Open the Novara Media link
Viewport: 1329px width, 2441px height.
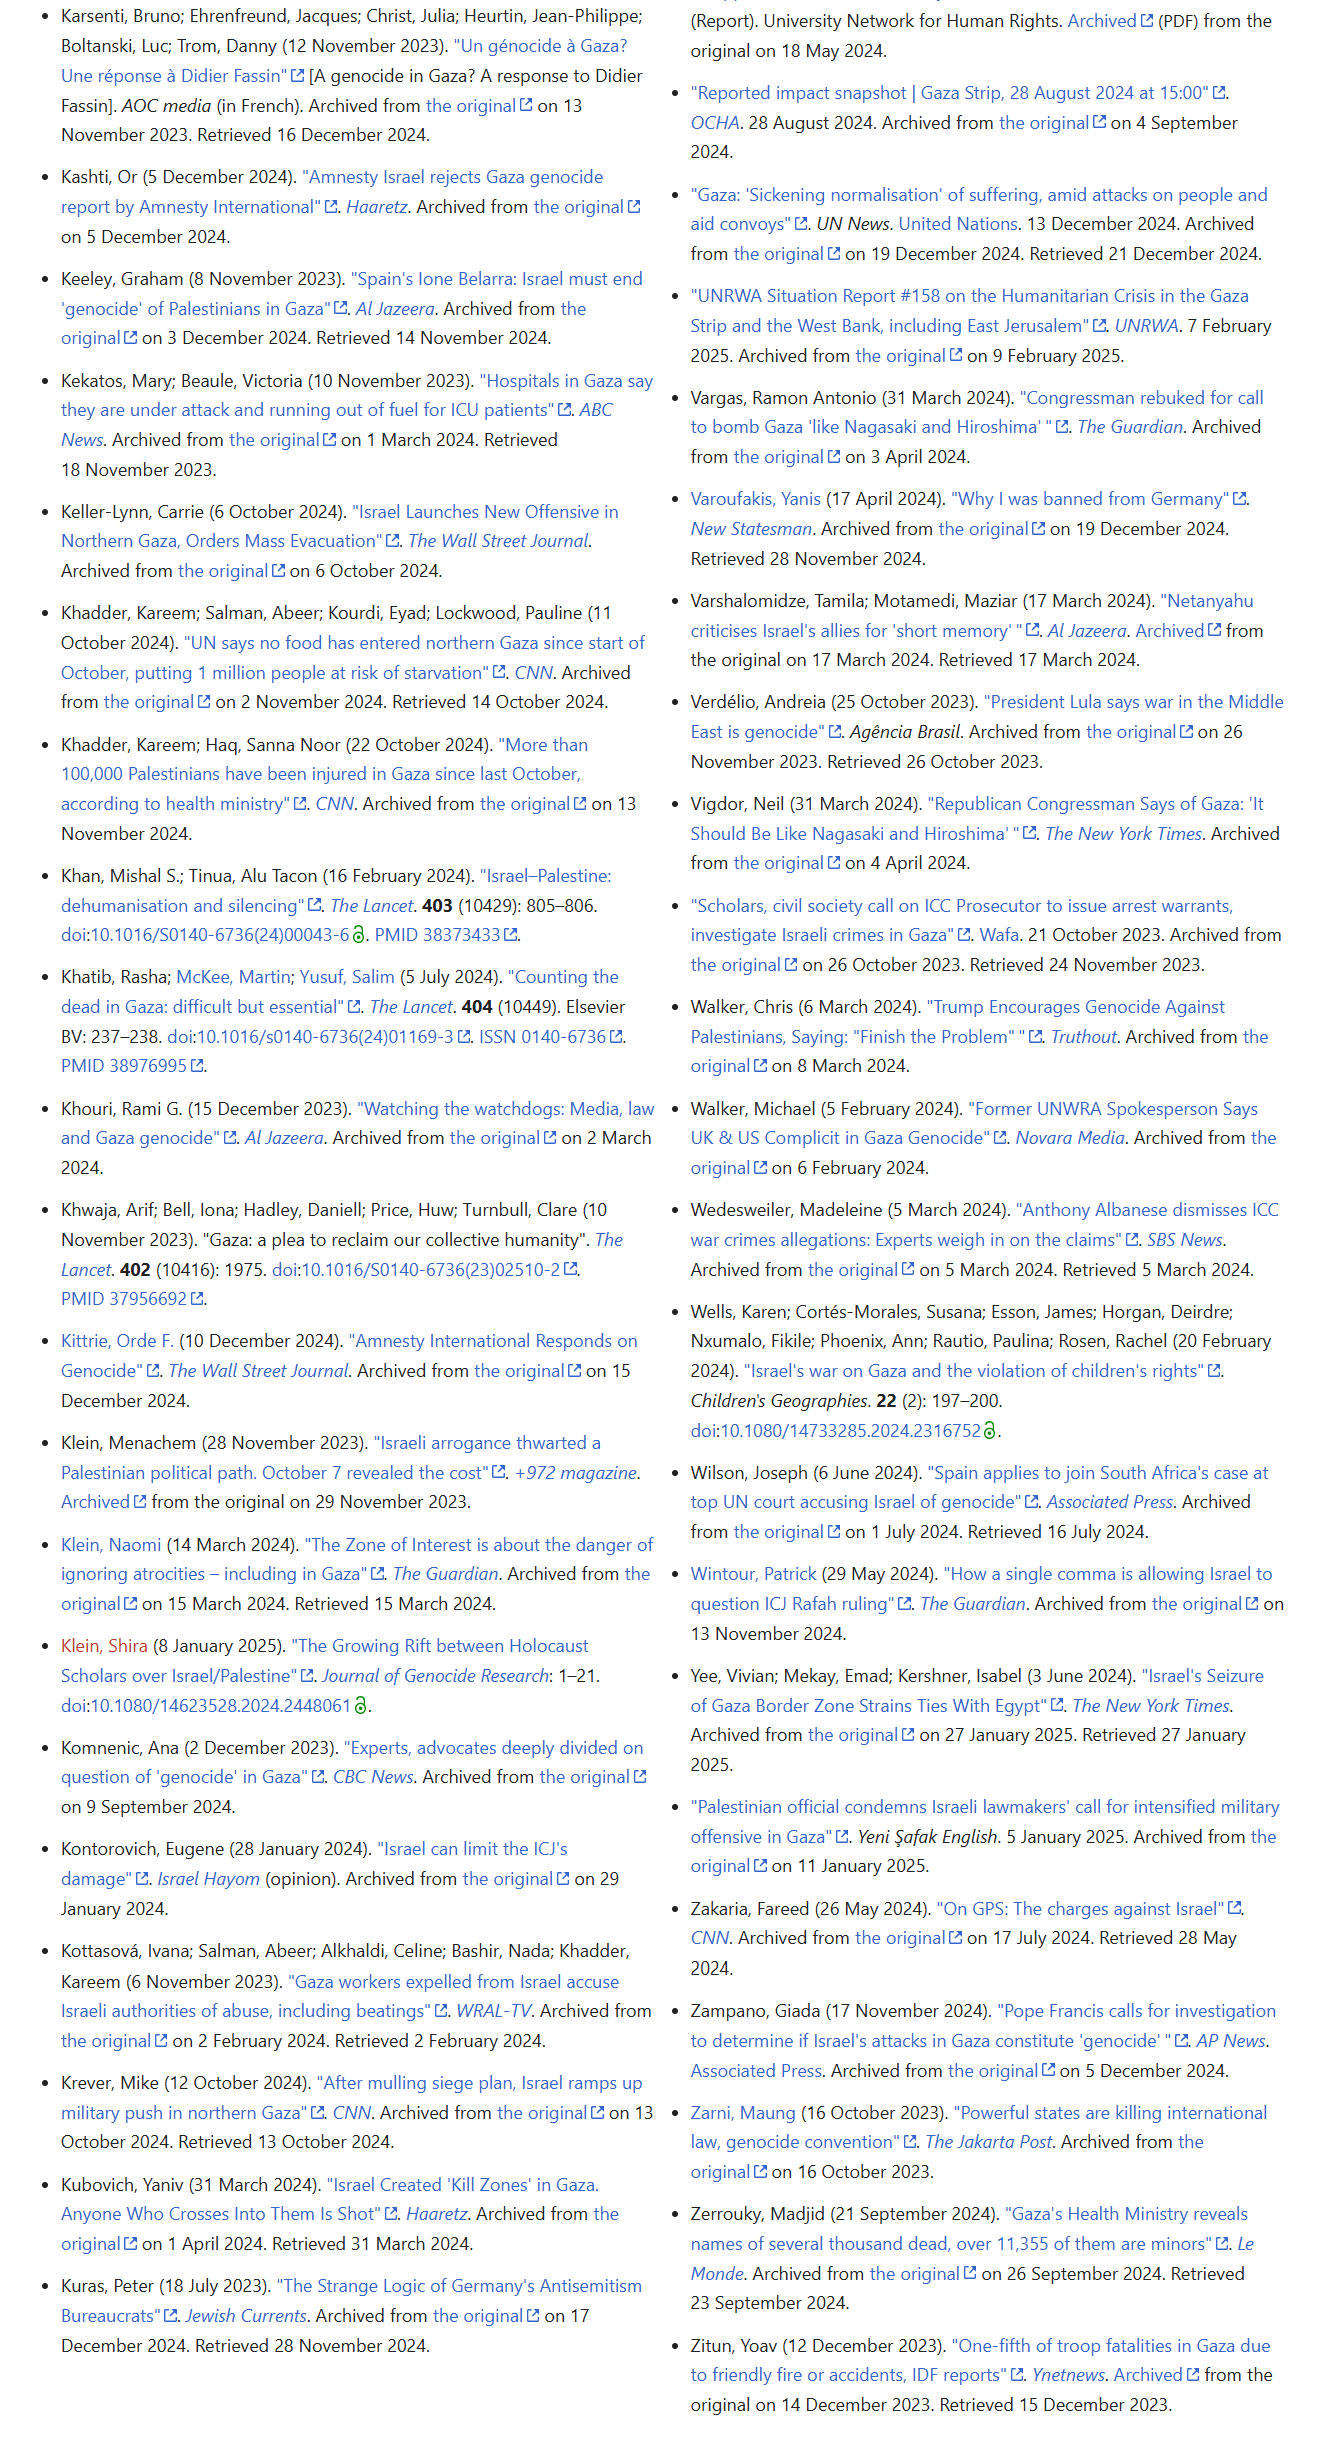point(1070,1138)
